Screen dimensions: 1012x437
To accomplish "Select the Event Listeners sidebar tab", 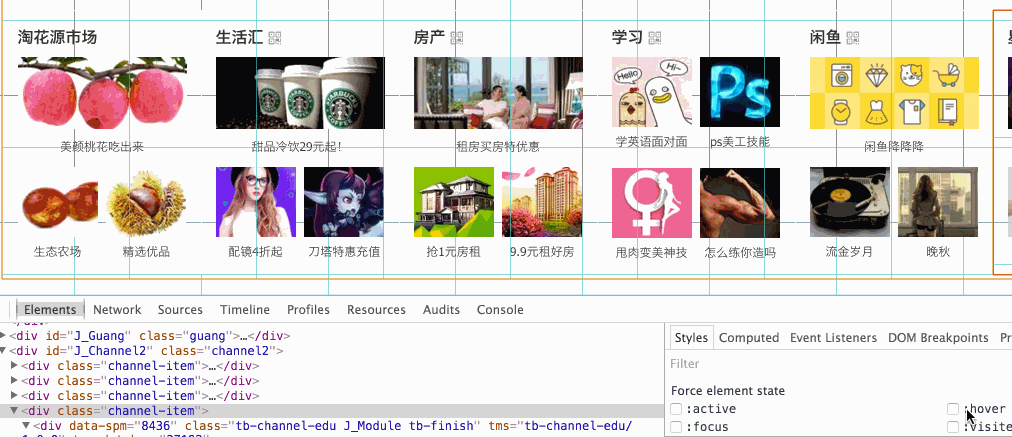I will (x=833, y=338).
